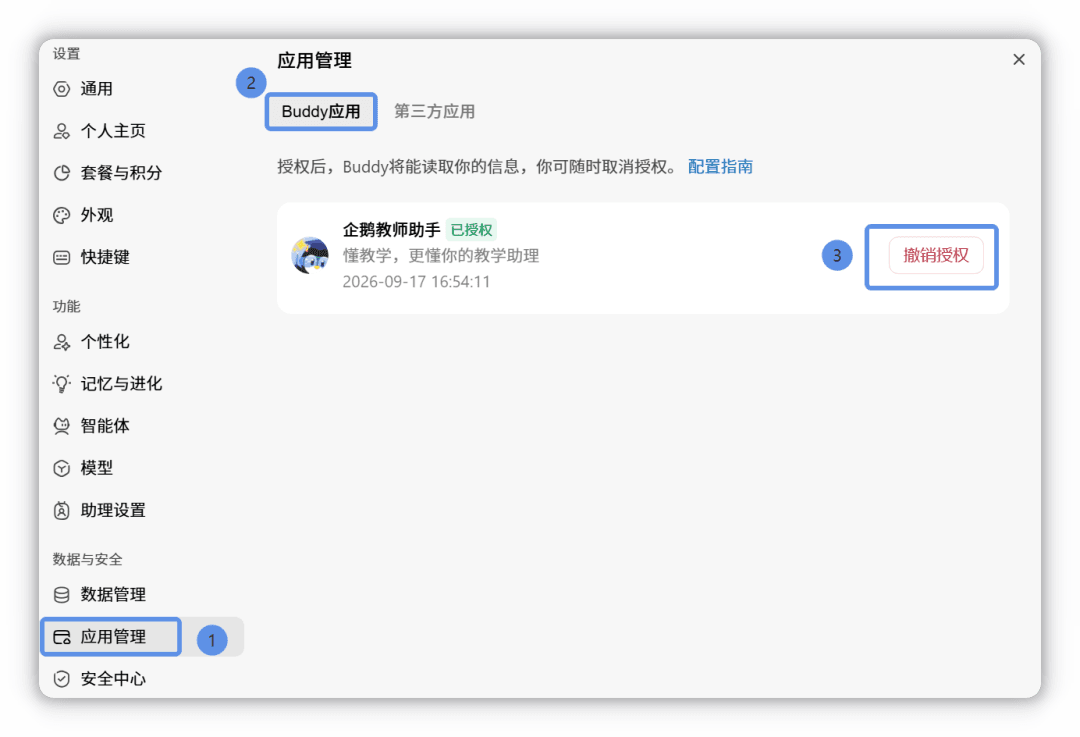Viewport: 1080px width, 737px height.
Task: Switch to the Buddy应用 tab
Action: [321, 112]
